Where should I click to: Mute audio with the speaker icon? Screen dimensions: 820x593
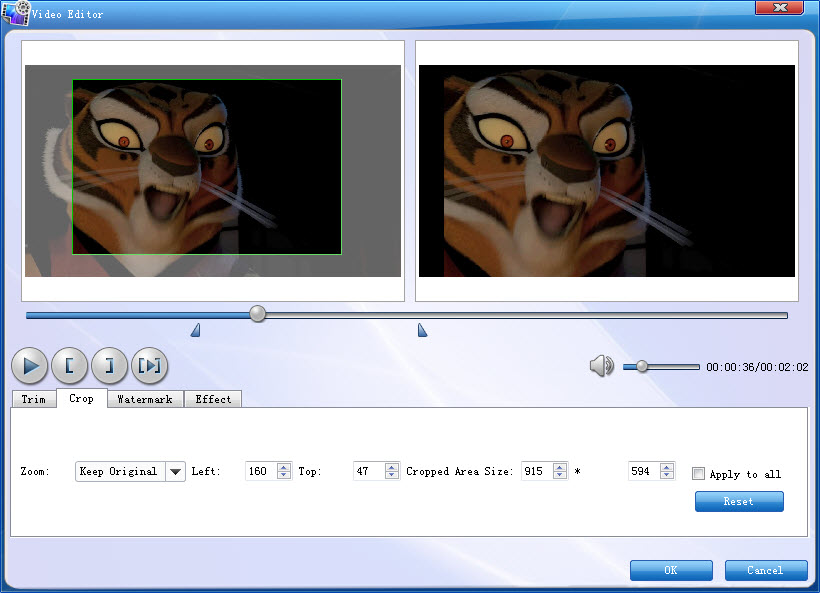[601, 366]
